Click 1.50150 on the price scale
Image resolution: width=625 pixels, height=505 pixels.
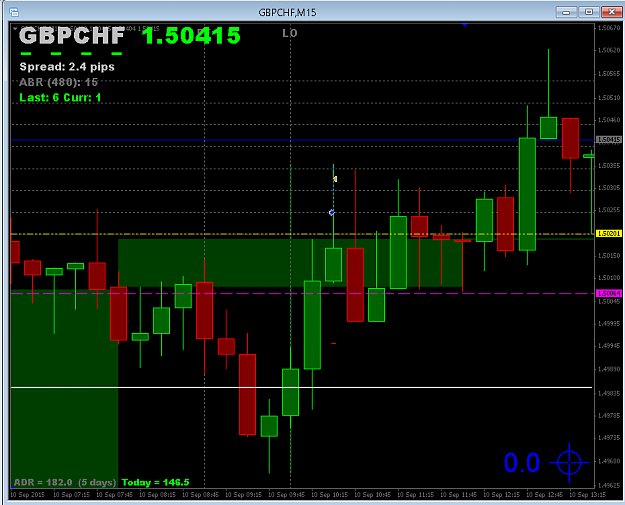click(609, 255)
